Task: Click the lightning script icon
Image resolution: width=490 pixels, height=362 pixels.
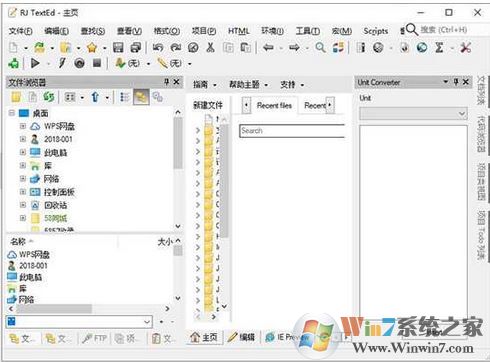Action: click(x=62, y=63)
